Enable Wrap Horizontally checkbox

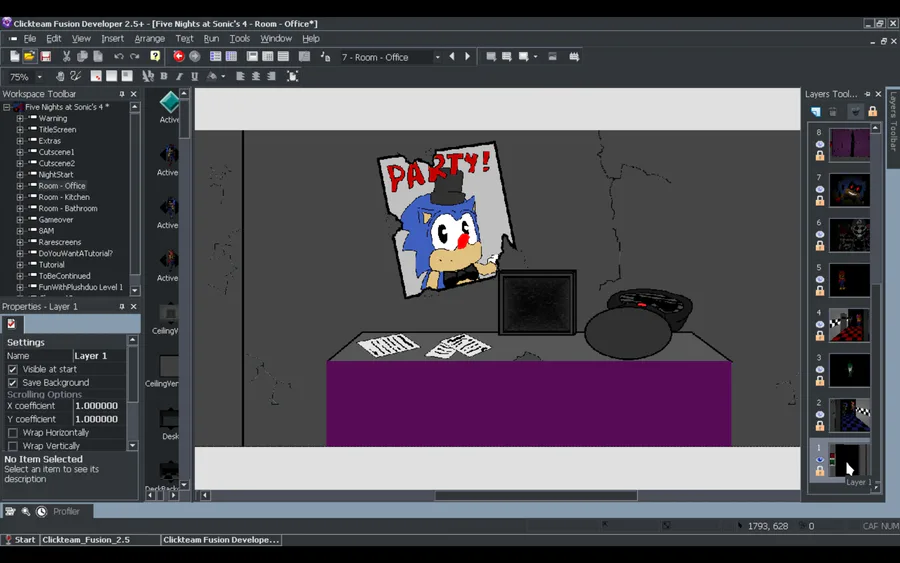click(13, 432)
